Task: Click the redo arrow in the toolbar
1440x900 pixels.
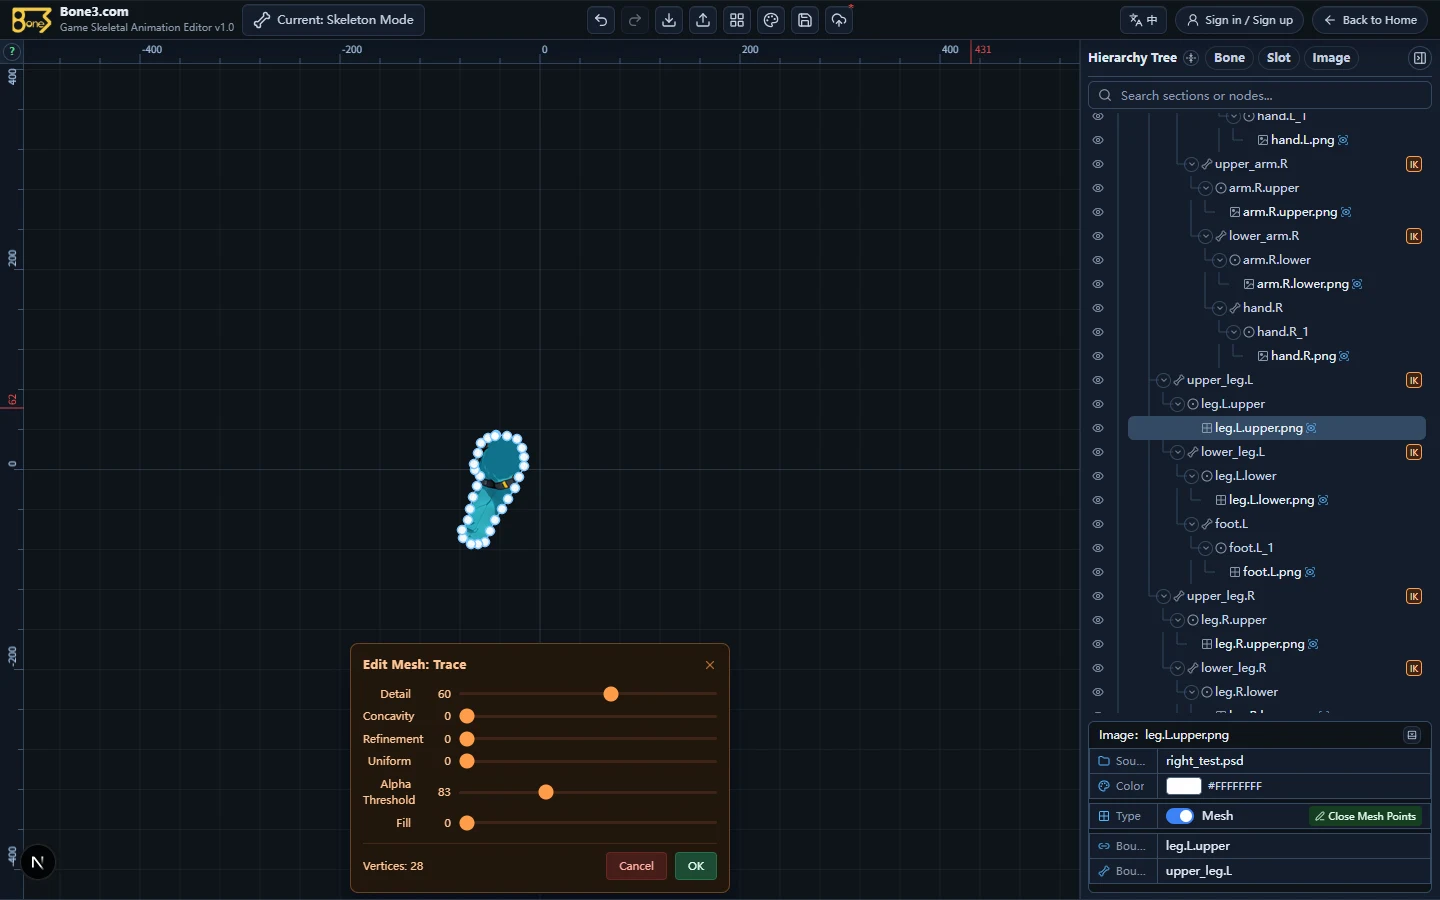Action: pos(635,20)
